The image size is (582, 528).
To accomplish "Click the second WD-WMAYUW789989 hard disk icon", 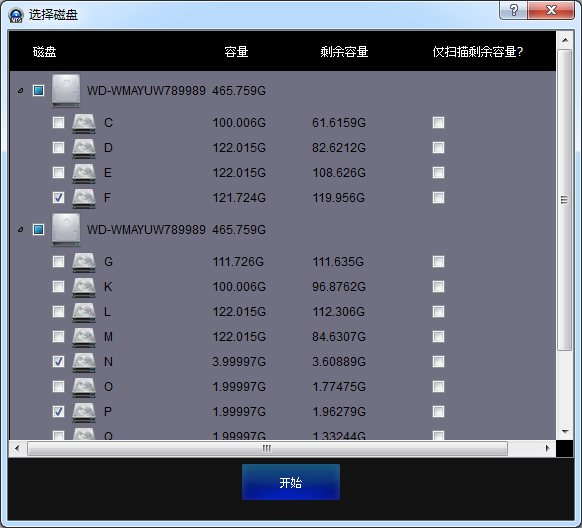I will (66, 230).
